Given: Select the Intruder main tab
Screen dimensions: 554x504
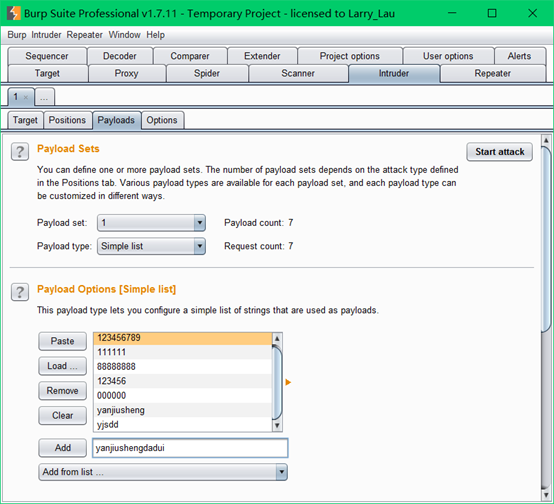Looking at the screenshot, I should click(394, 73).
